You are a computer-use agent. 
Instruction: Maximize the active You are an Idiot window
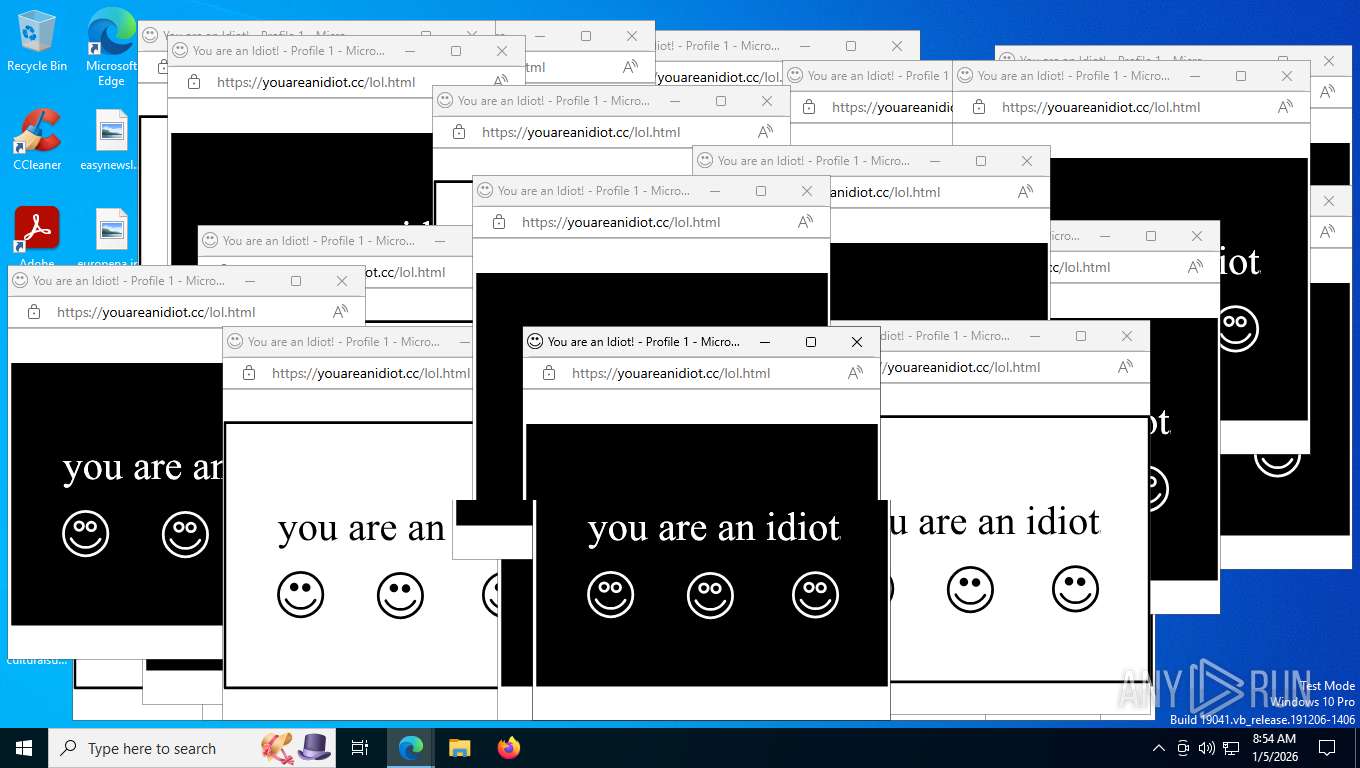(811, 342)
